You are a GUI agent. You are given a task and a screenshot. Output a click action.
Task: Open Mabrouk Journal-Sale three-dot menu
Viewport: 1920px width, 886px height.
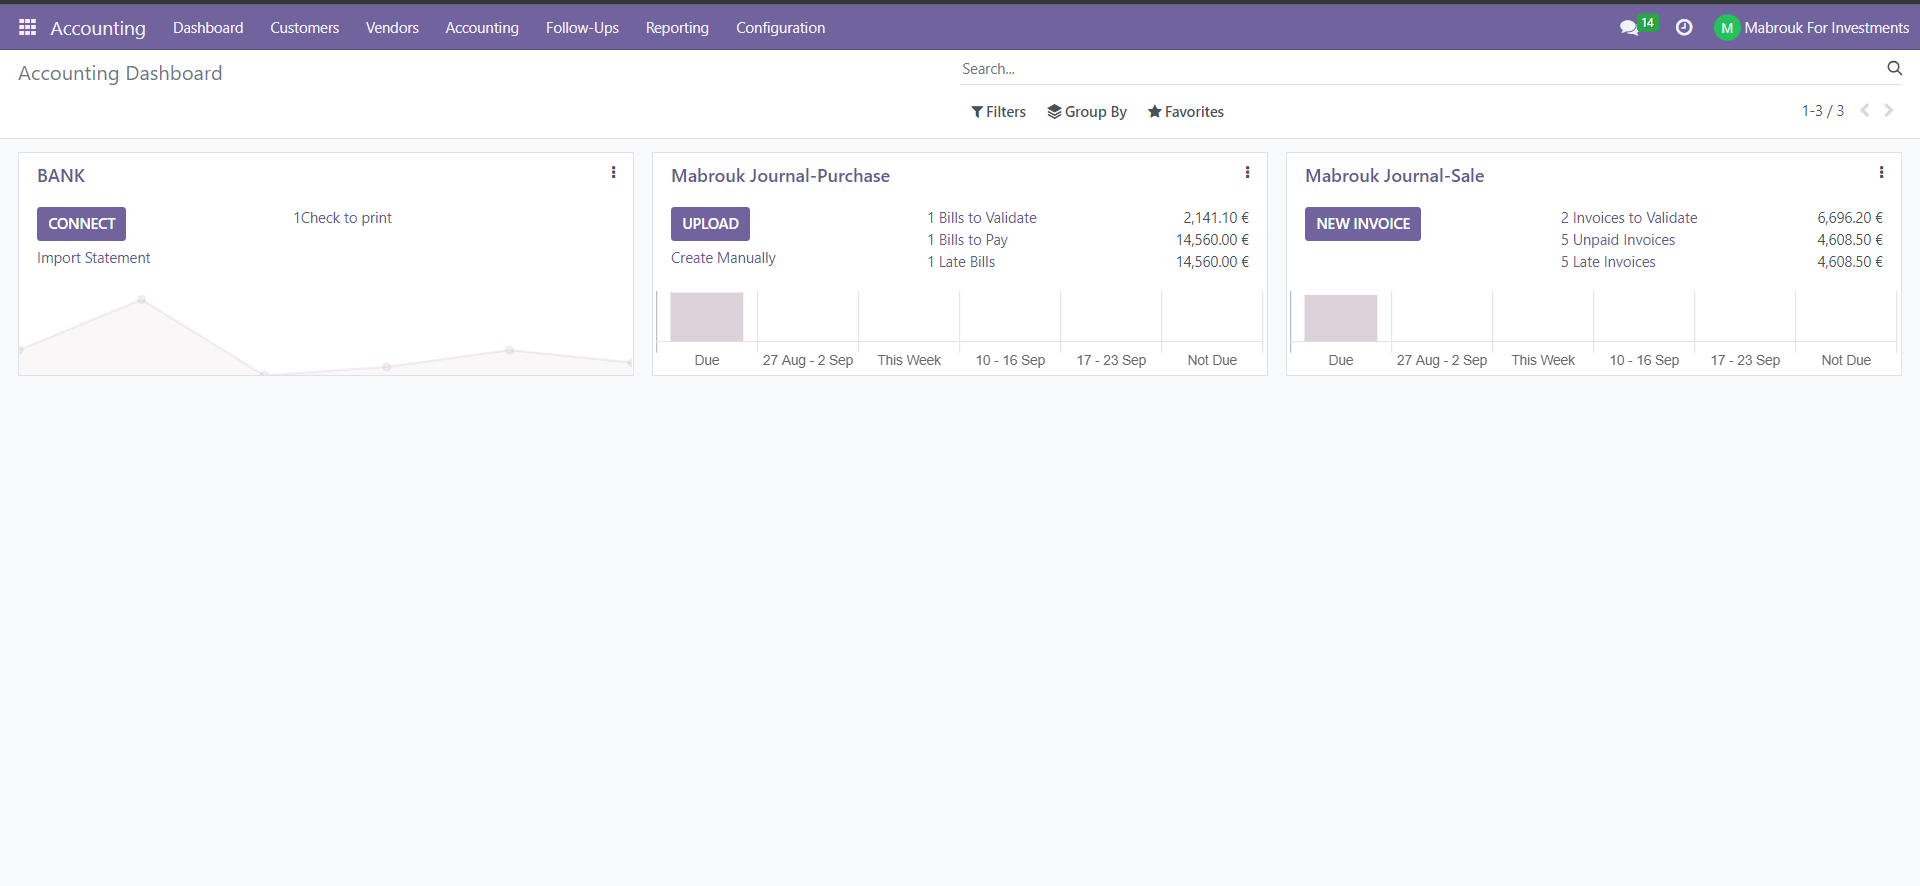[x=1881, y=173]
